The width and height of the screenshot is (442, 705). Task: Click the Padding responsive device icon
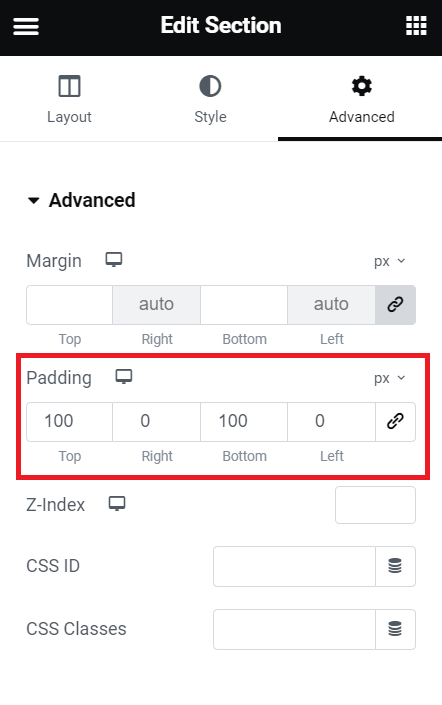[124, 377]
